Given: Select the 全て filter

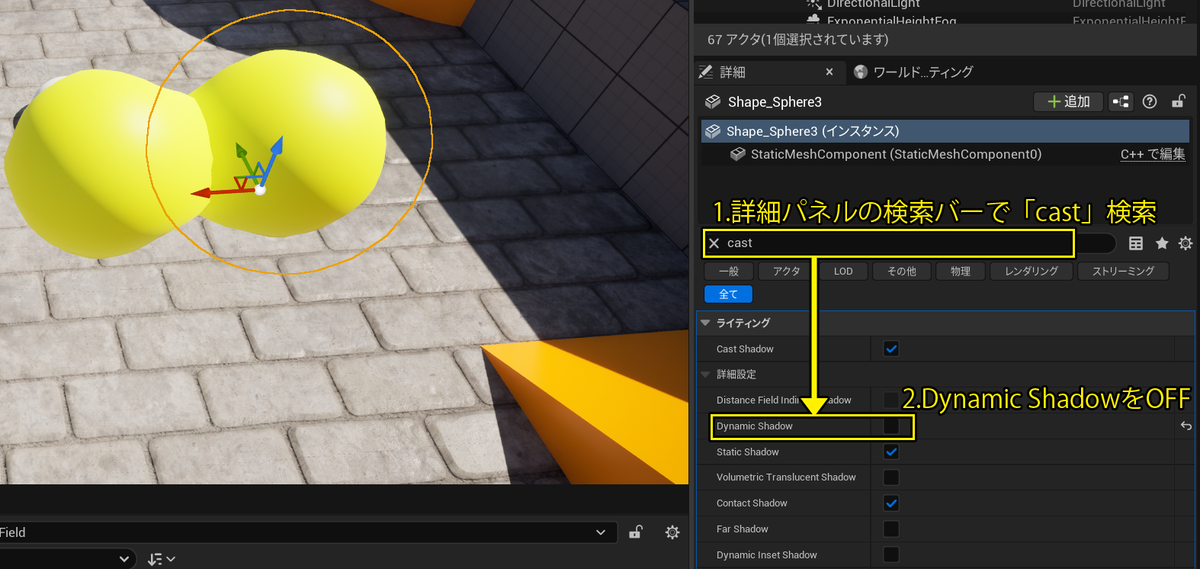Looking at the screenshot, I should click(x=728, y=294).
